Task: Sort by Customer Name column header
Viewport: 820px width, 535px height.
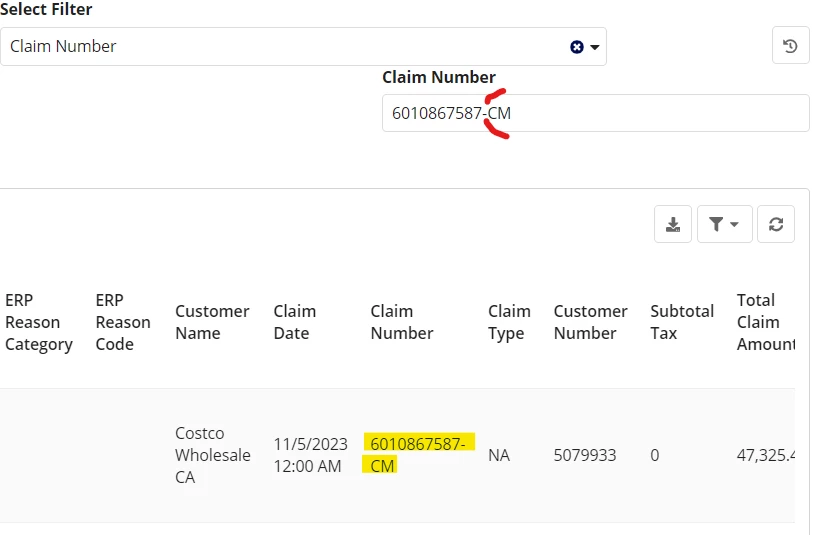Action: (212, 322)
